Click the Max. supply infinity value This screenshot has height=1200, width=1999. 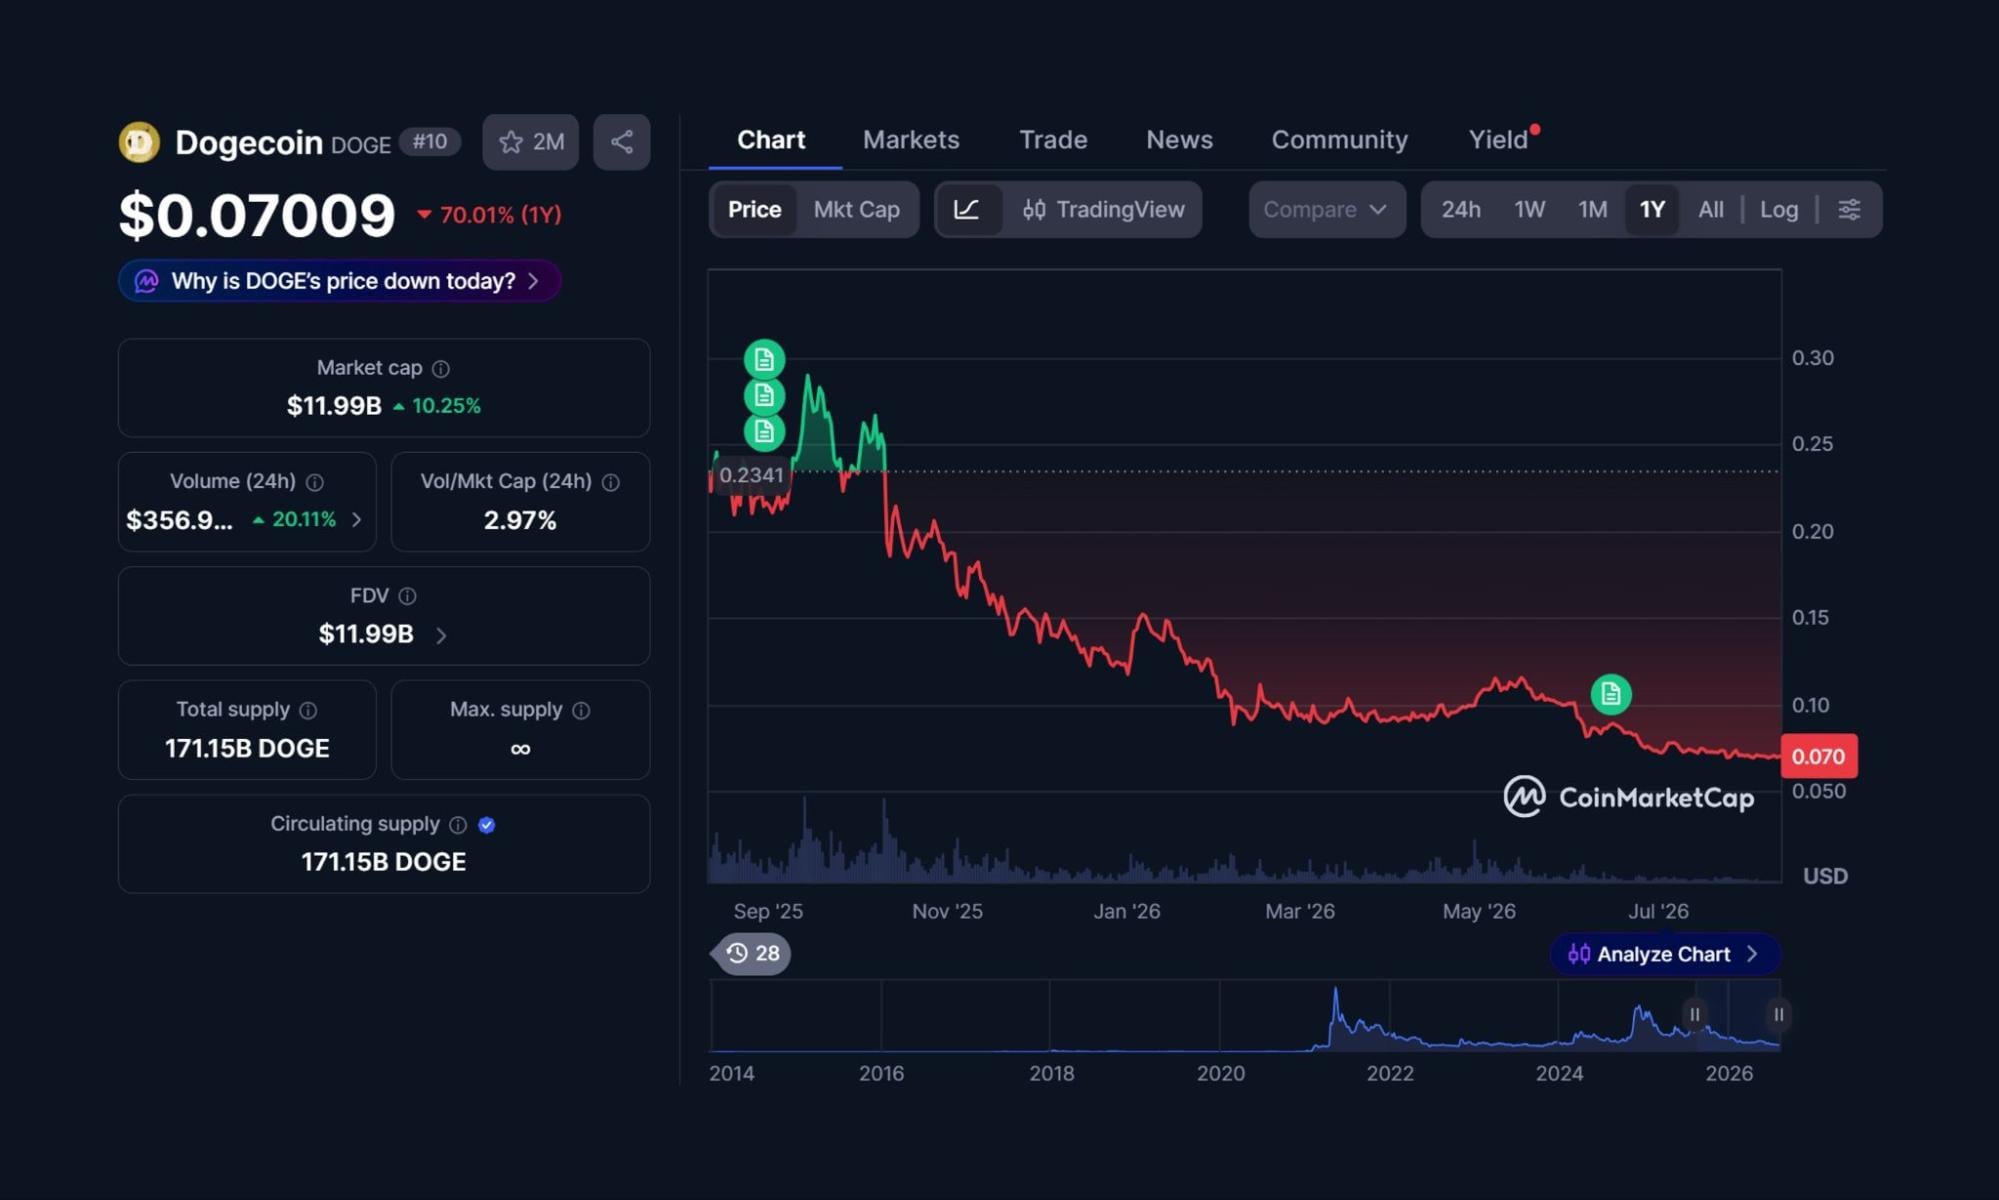point(520,749)
